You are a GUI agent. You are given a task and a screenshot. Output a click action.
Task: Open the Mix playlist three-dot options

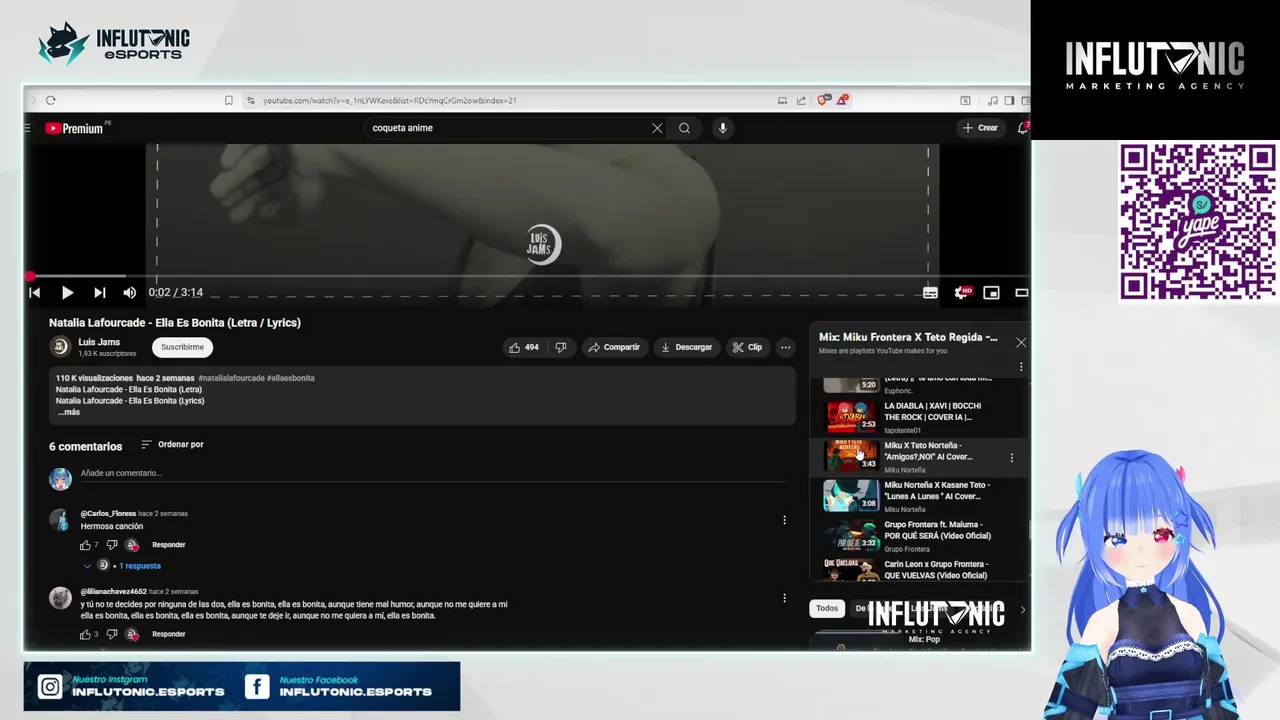(x=1021, y=367)
